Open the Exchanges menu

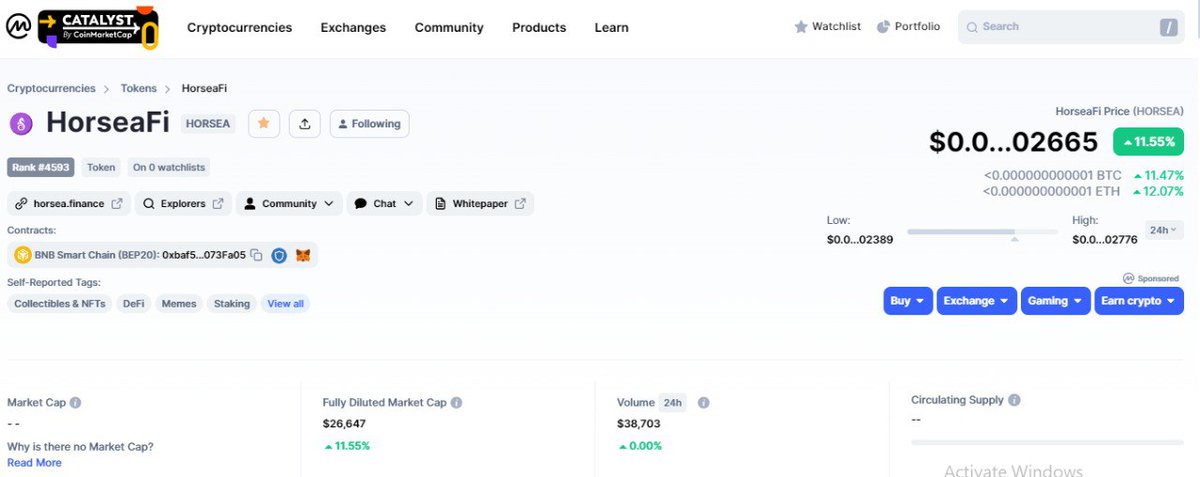tap(353, 28)
